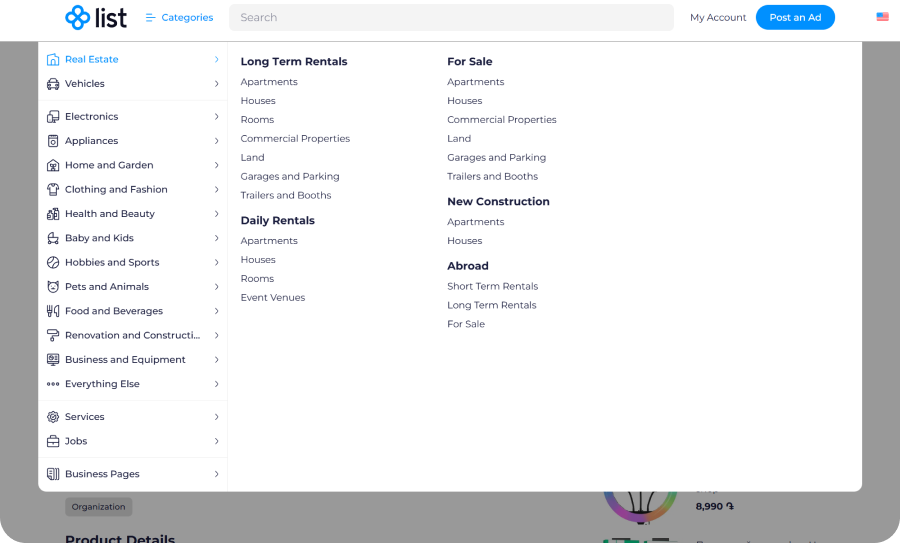
Task: Open Trailers and Booths under For Sale
Action: tap(492, 177)
